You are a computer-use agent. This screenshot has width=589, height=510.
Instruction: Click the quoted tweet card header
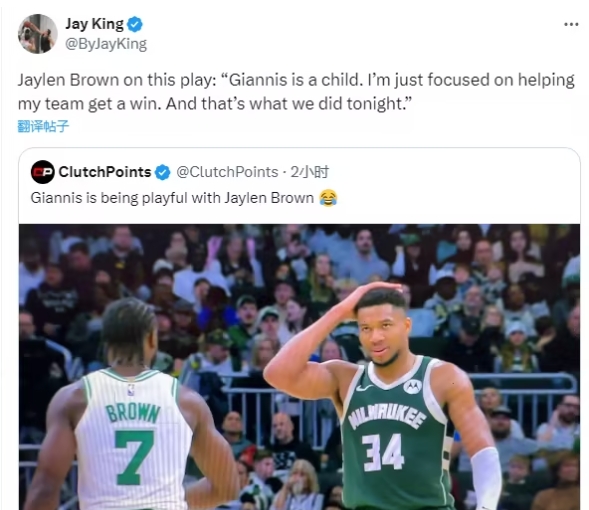[x=180, y=172]
